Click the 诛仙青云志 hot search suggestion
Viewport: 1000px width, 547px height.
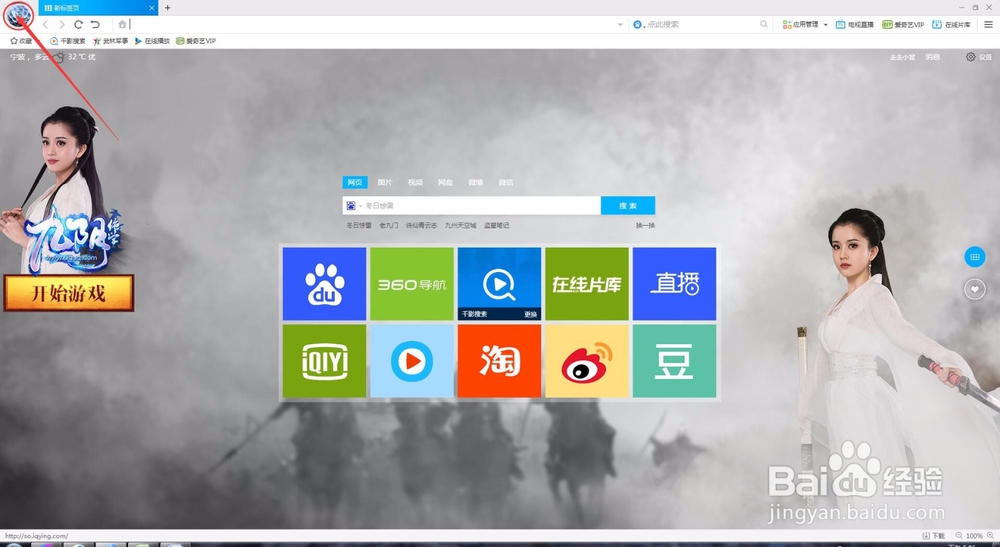(x=422, y=225)
